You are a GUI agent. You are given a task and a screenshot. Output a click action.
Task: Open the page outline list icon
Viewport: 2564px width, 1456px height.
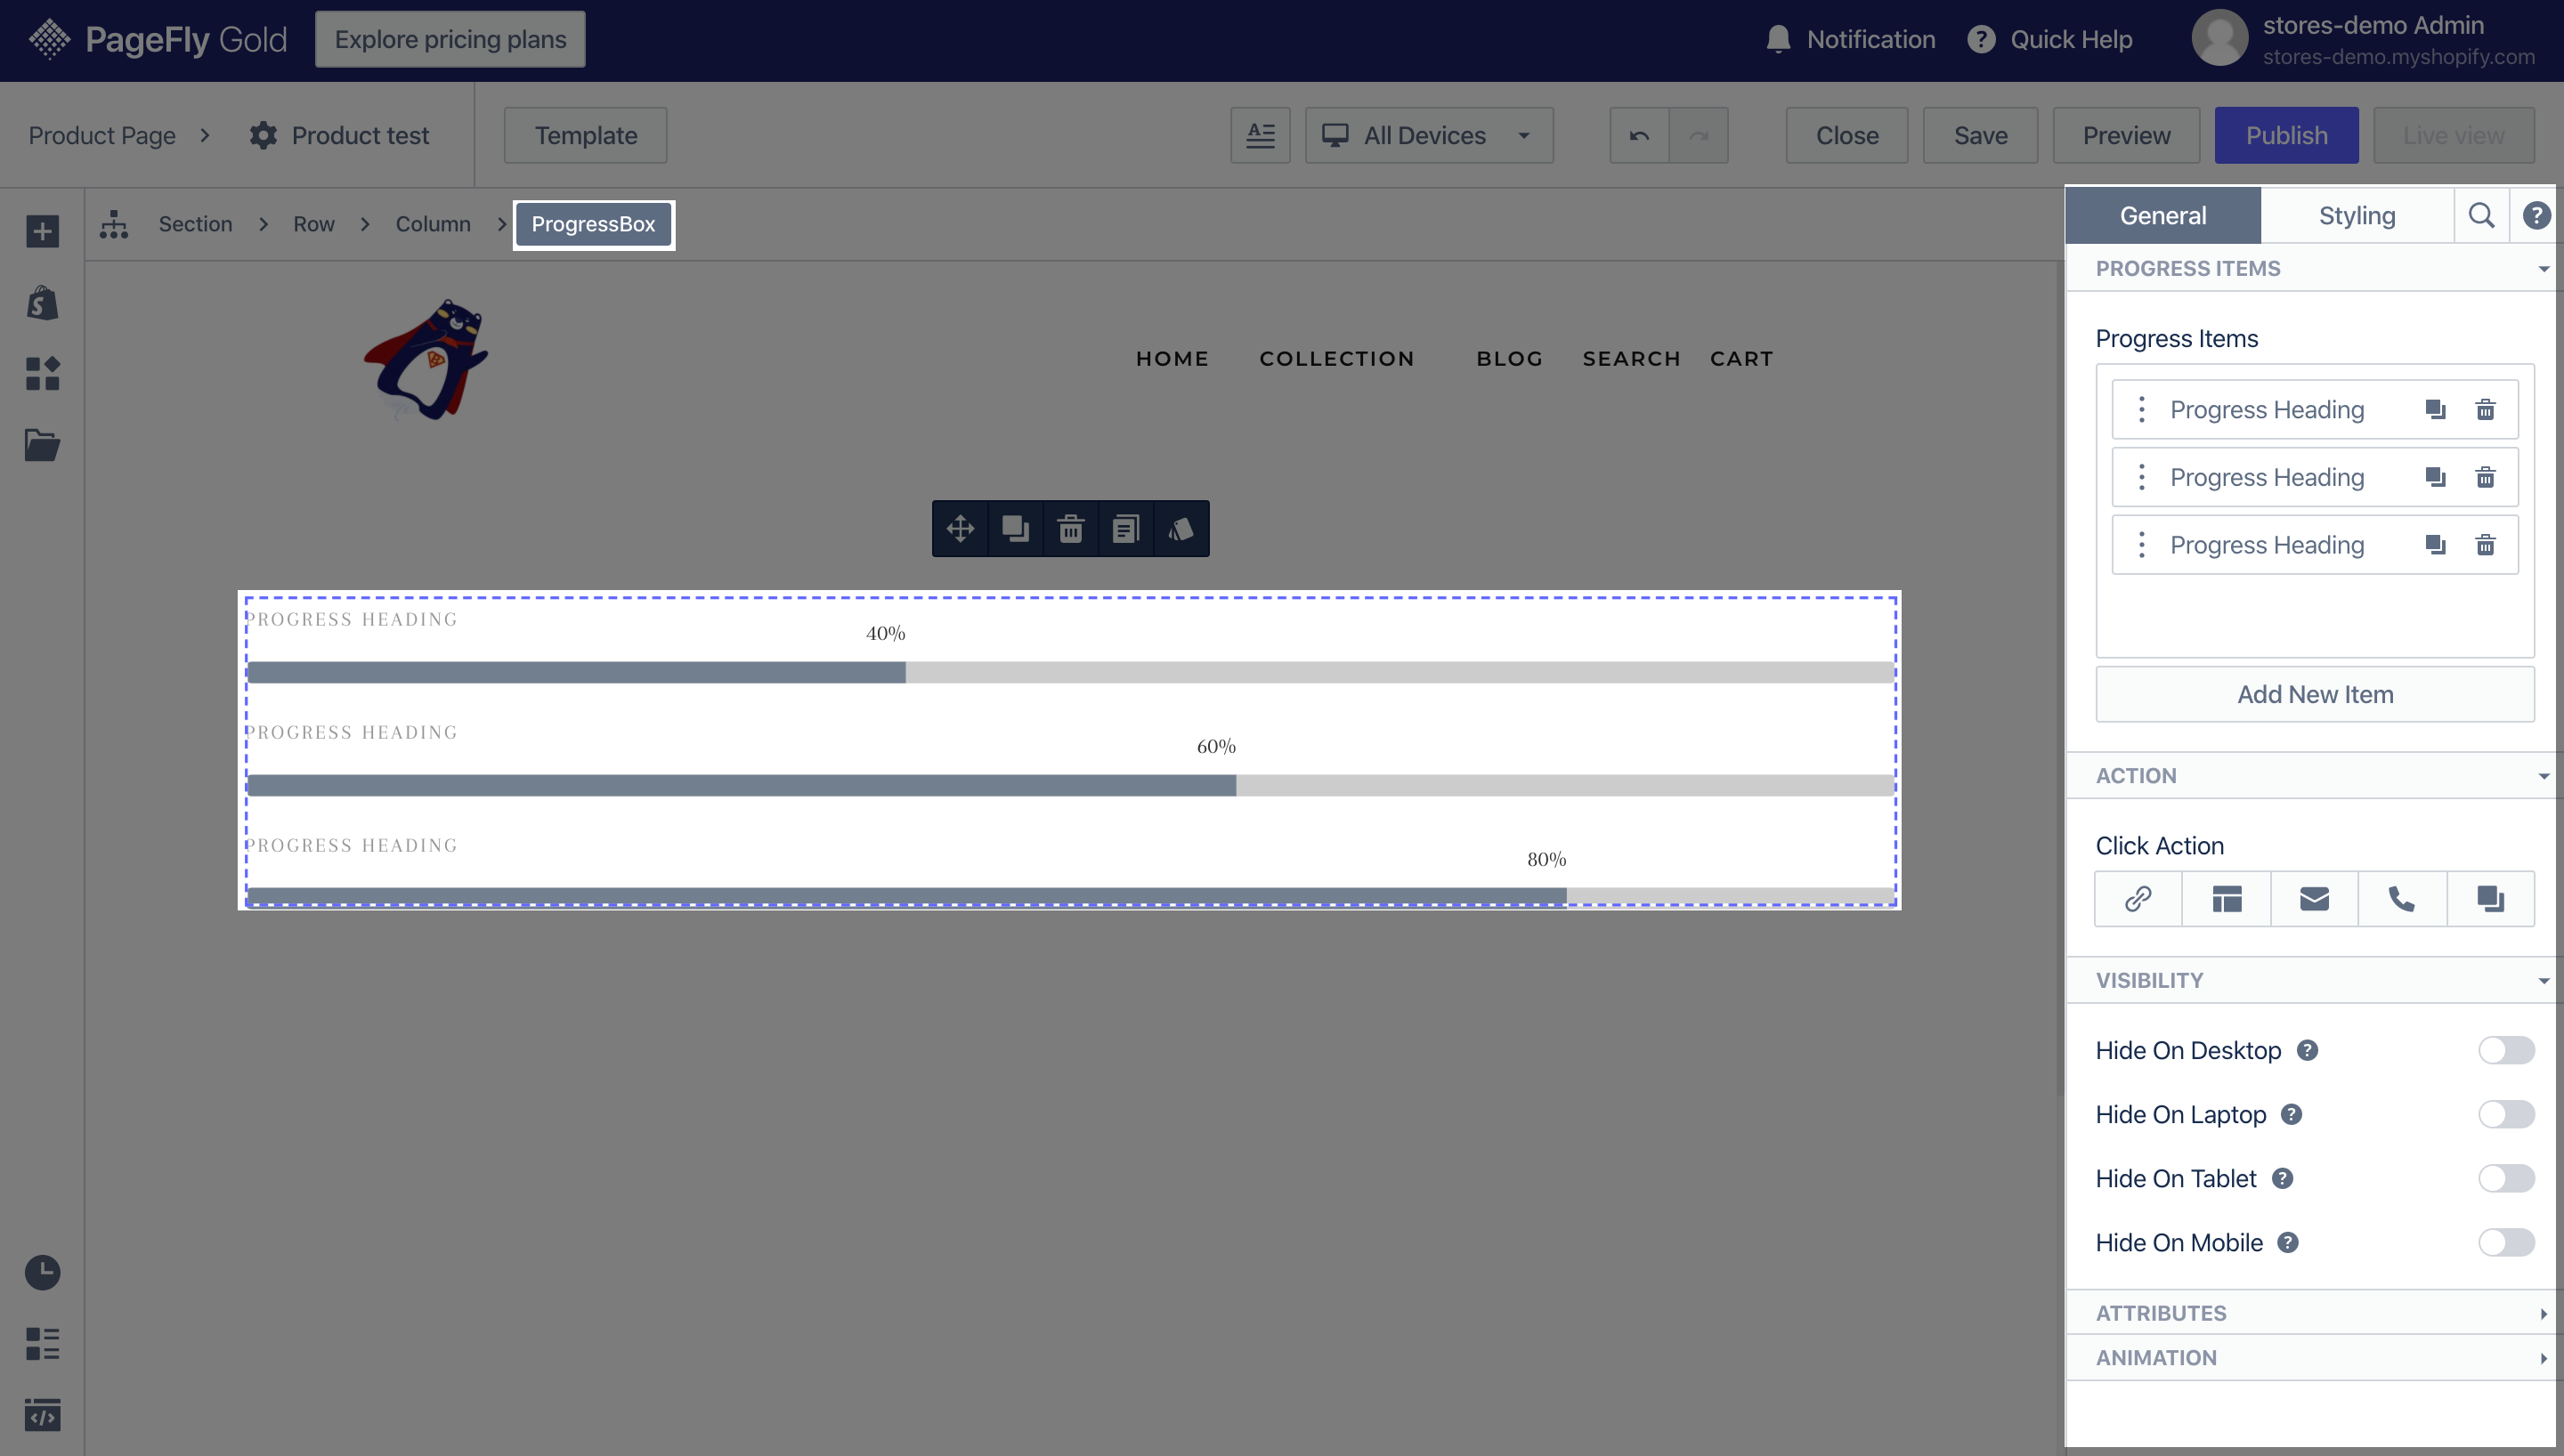click(x=42, y=1343)
